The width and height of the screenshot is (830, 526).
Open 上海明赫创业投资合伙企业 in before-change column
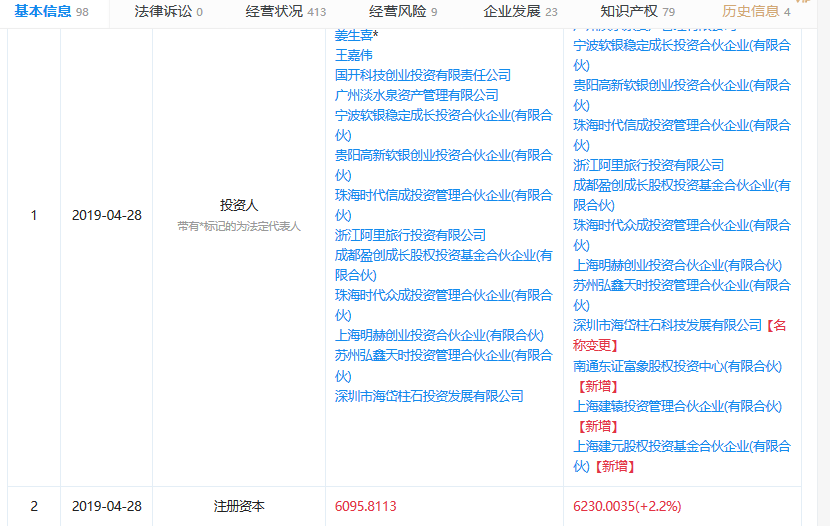pyautogui.click(x=439, y=335)
